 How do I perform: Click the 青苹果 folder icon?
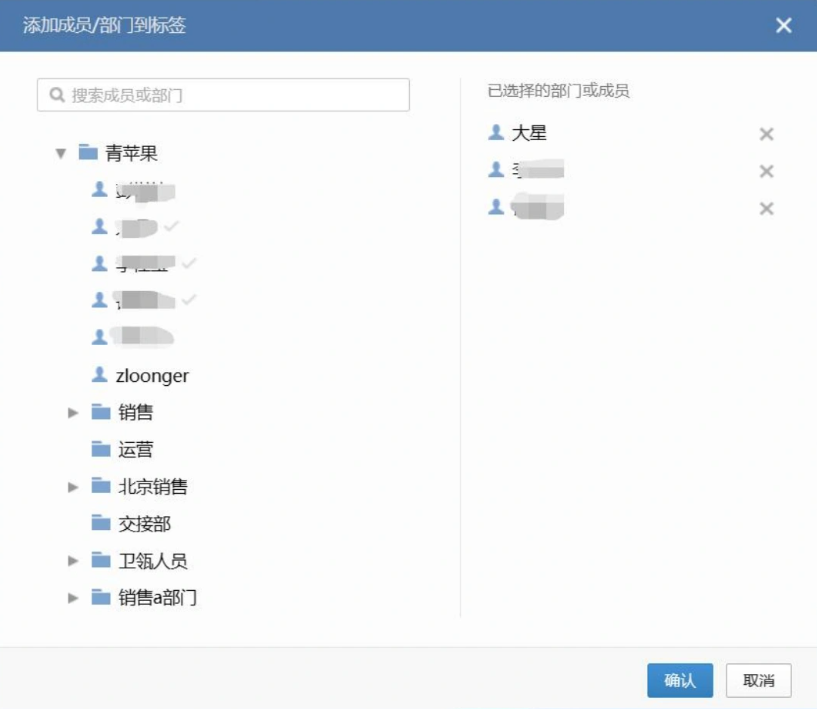click(x=88, y=153)
